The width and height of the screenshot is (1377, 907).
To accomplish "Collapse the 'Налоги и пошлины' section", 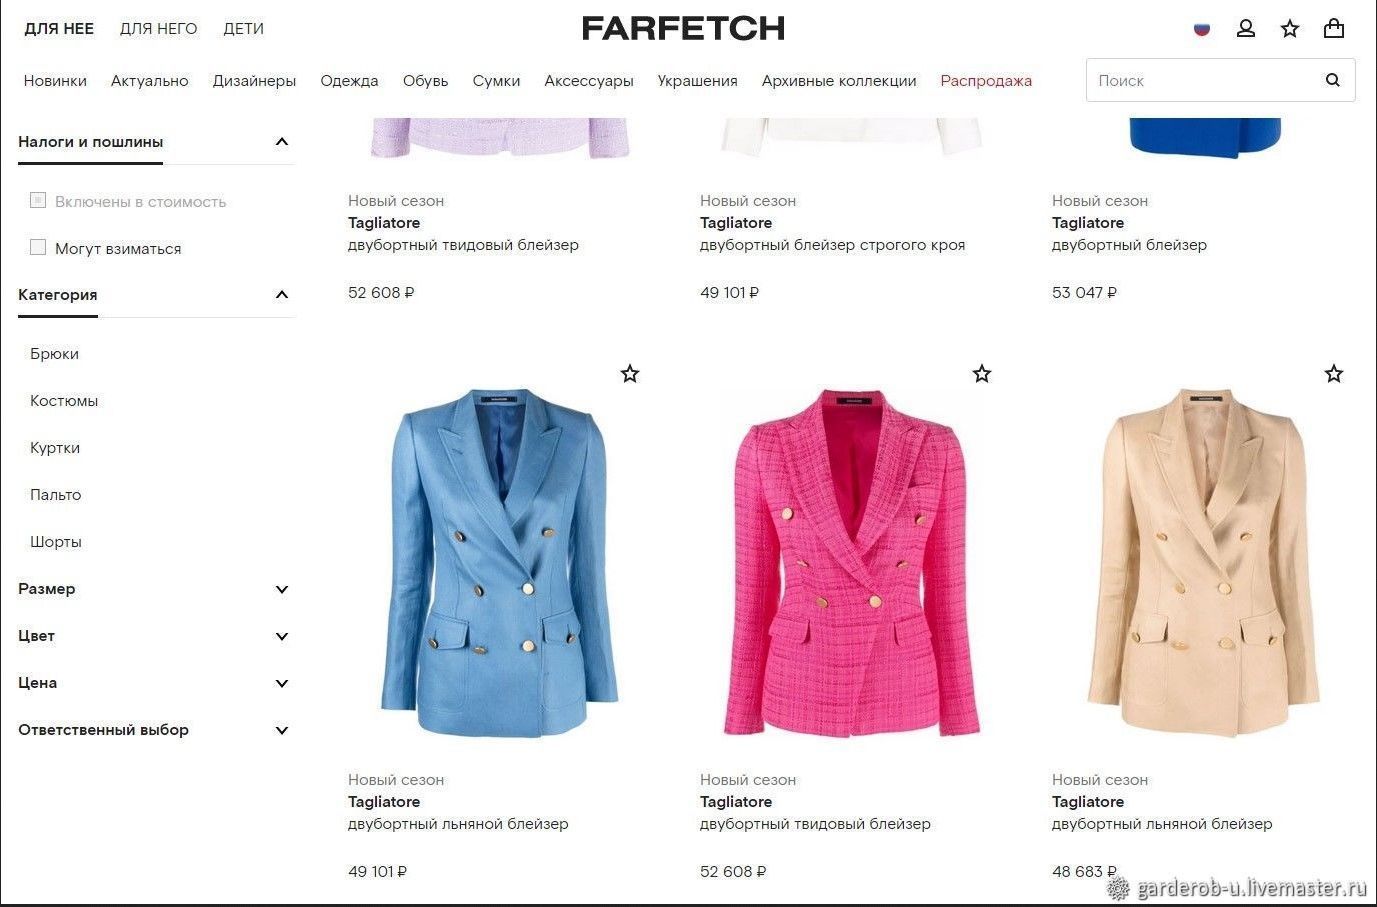I will pyautogui.click(x=282, y=142).
